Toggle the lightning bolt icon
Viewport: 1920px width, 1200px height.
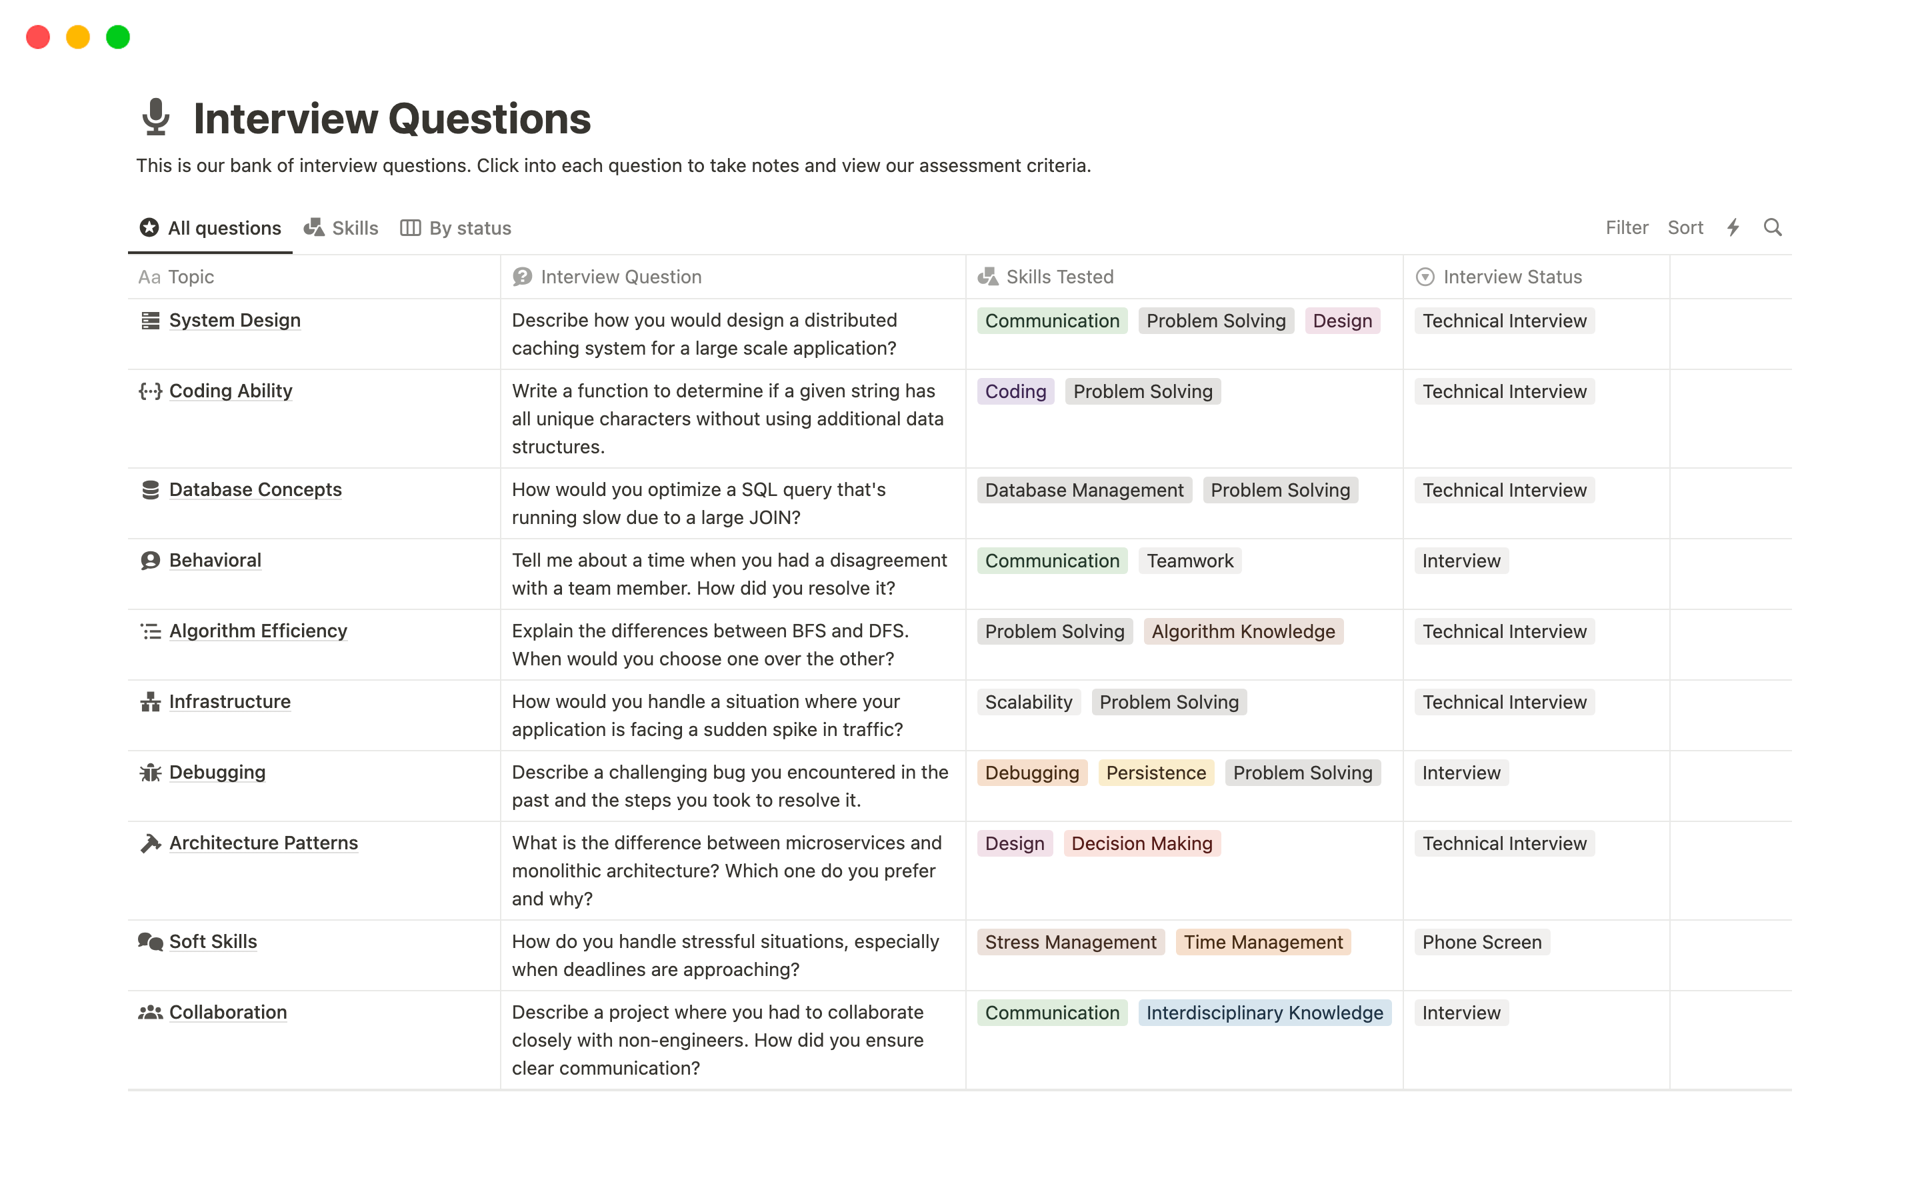point(1732,227)
